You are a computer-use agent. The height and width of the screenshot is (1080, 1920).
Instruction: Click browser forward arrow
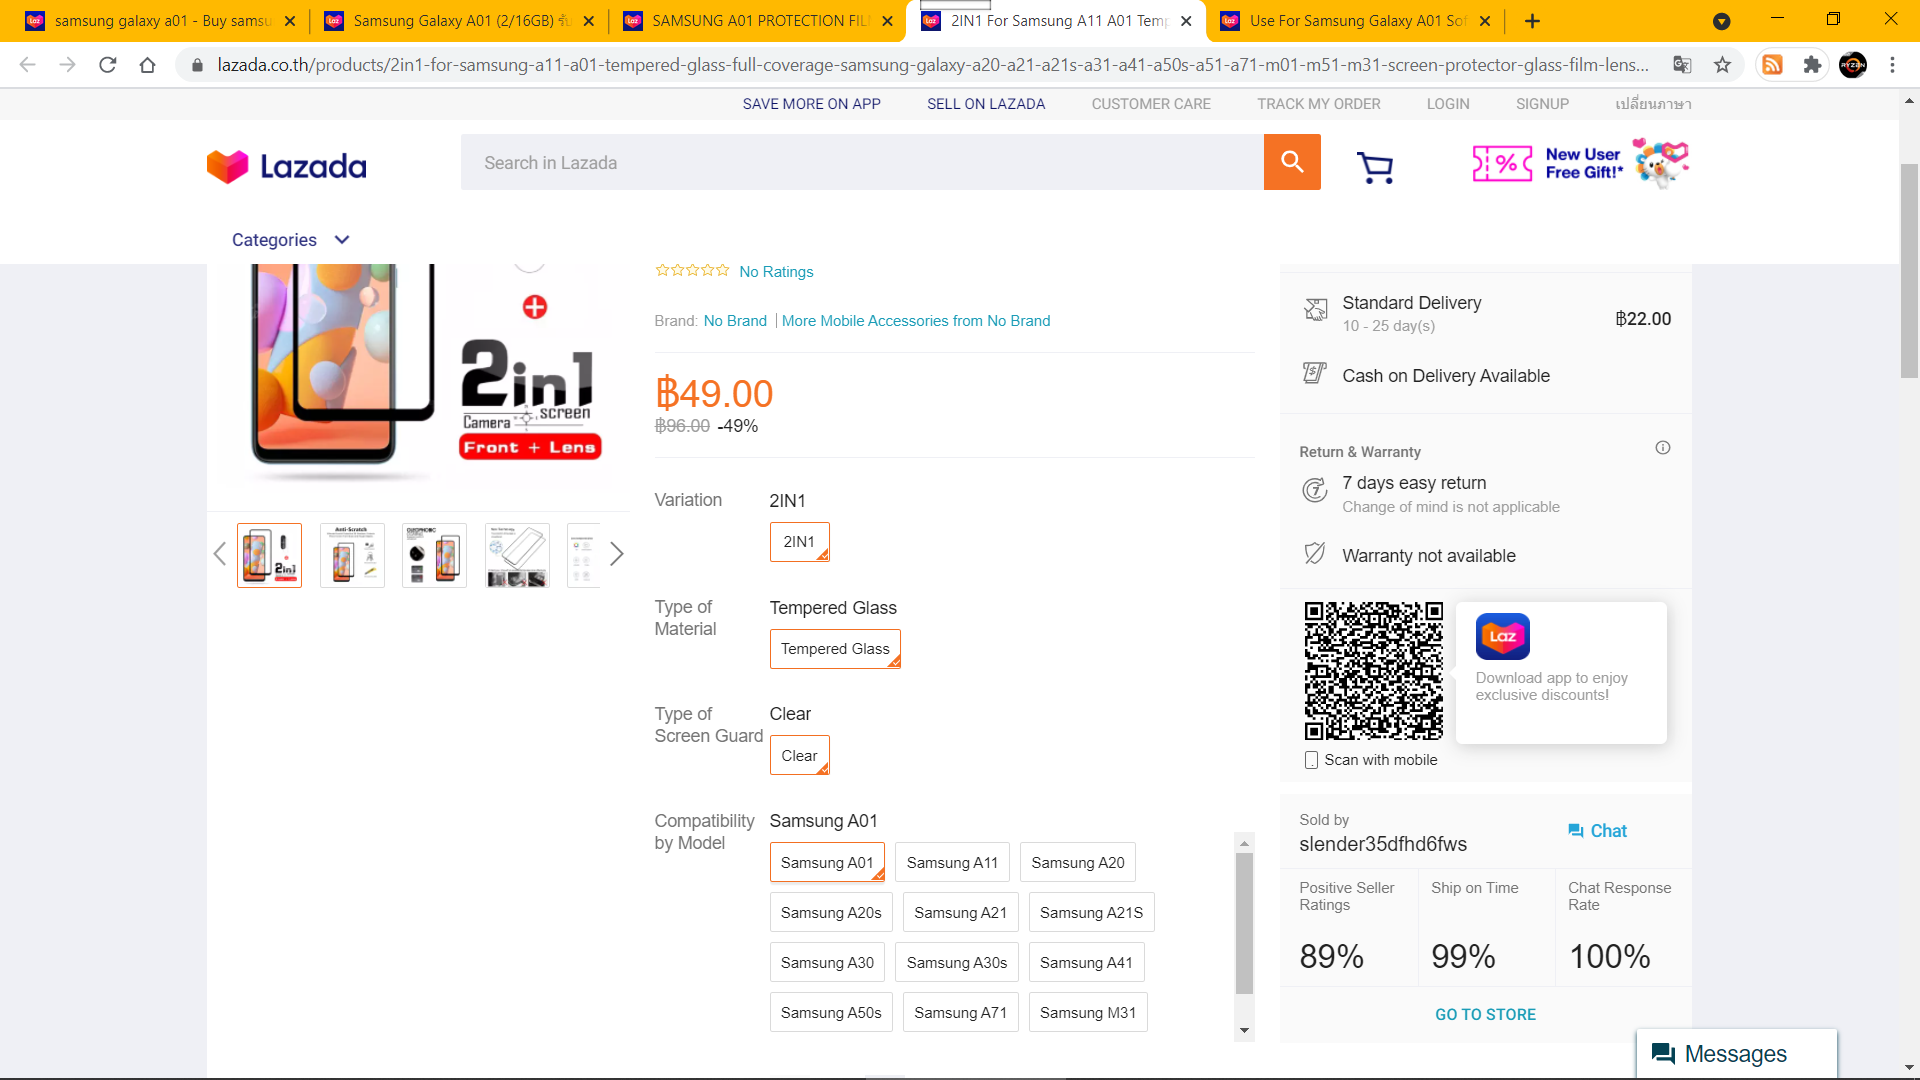[67, 65]
